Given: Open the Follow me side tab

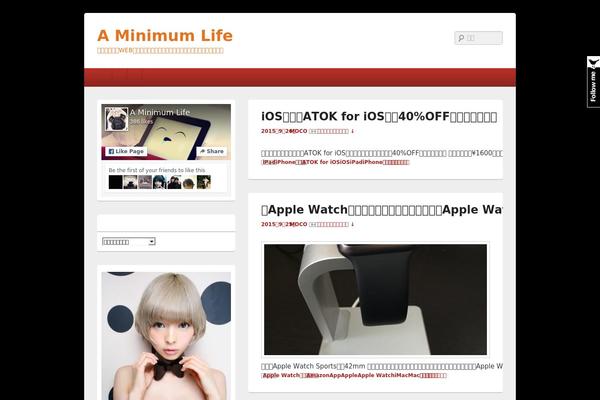Looking at the screenshot, I should [x=593, y=82].
